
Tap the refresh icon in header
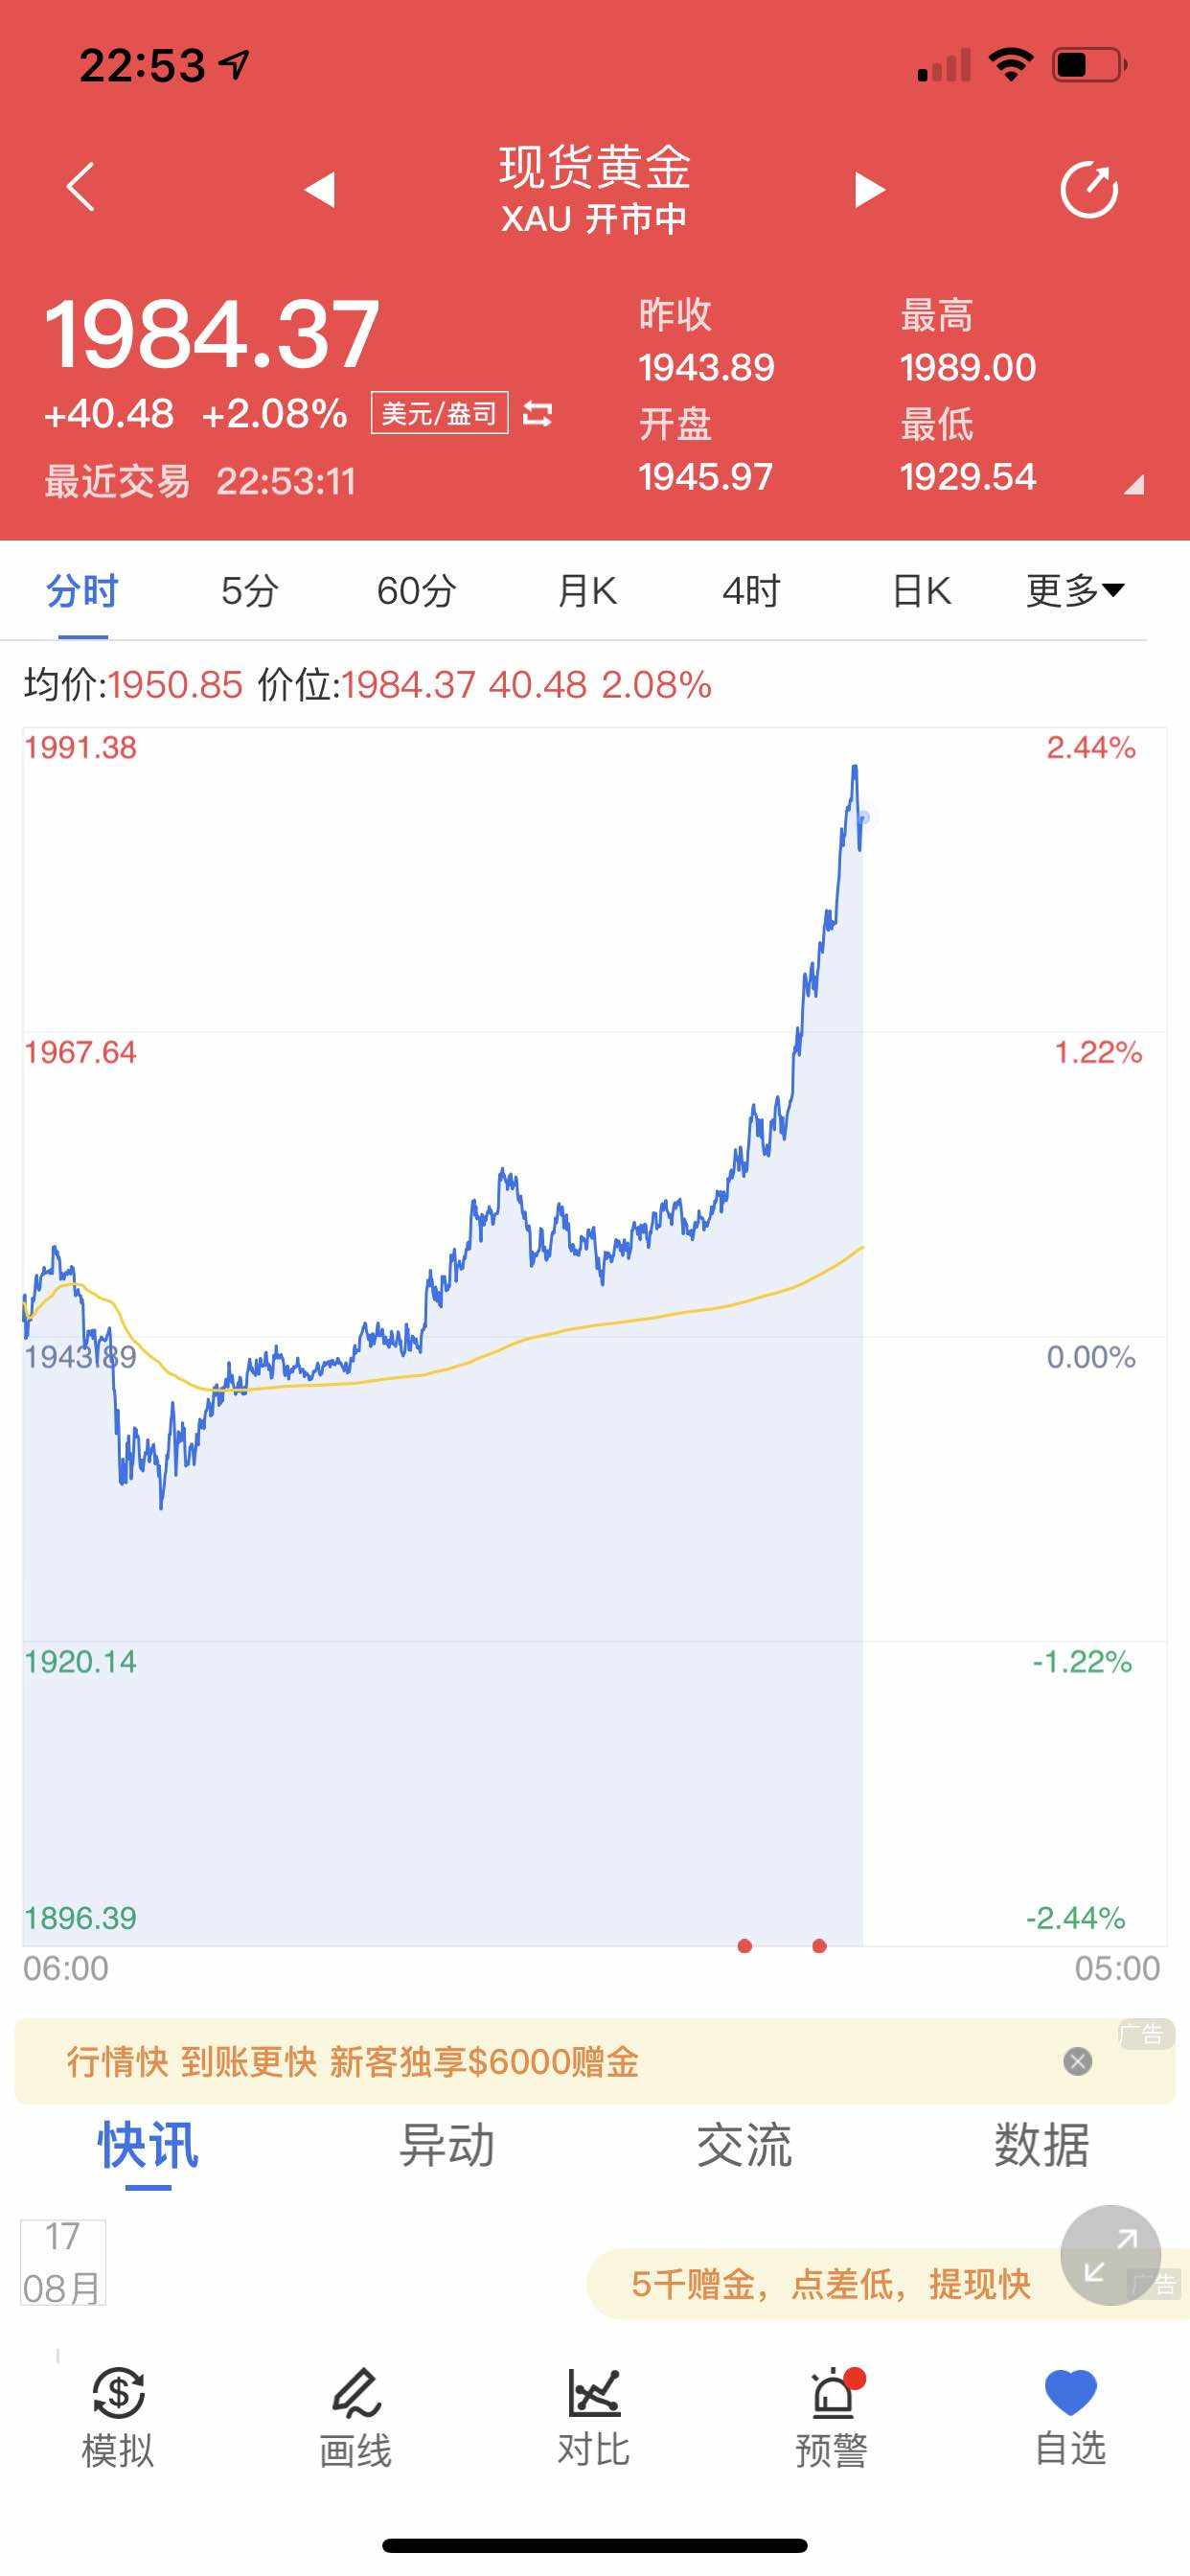click(1089, 189)
